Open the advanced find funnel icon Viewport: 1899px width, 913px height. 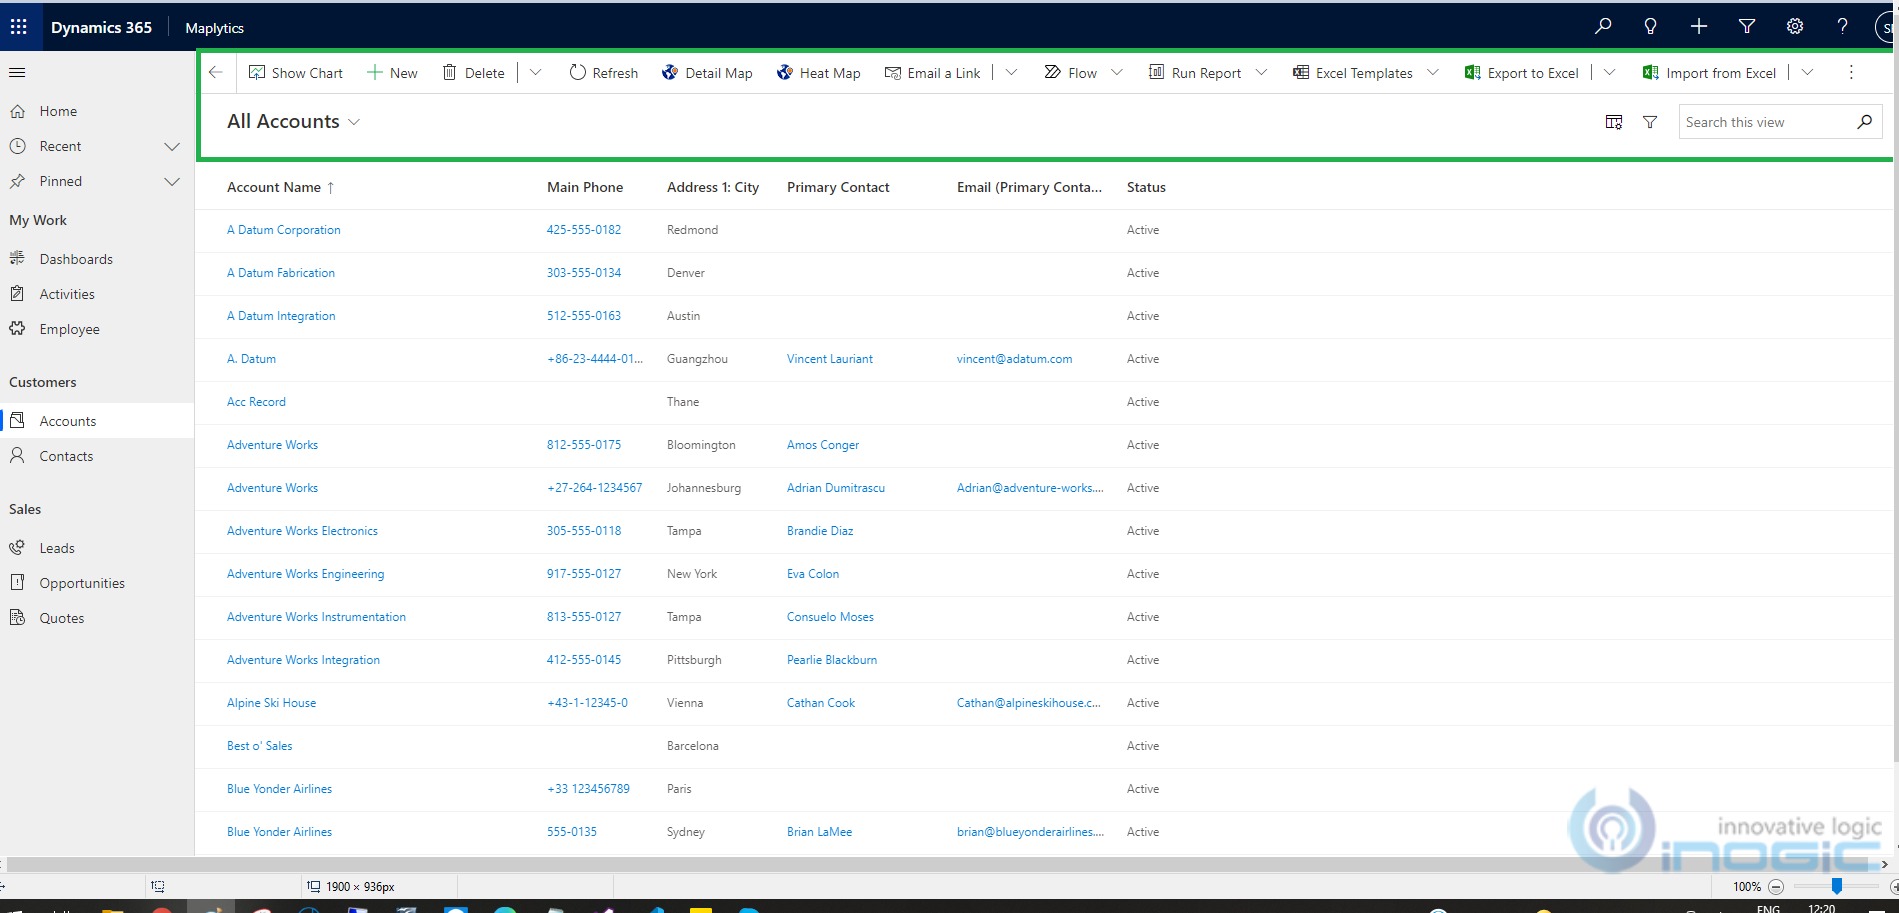(1747, 27)
